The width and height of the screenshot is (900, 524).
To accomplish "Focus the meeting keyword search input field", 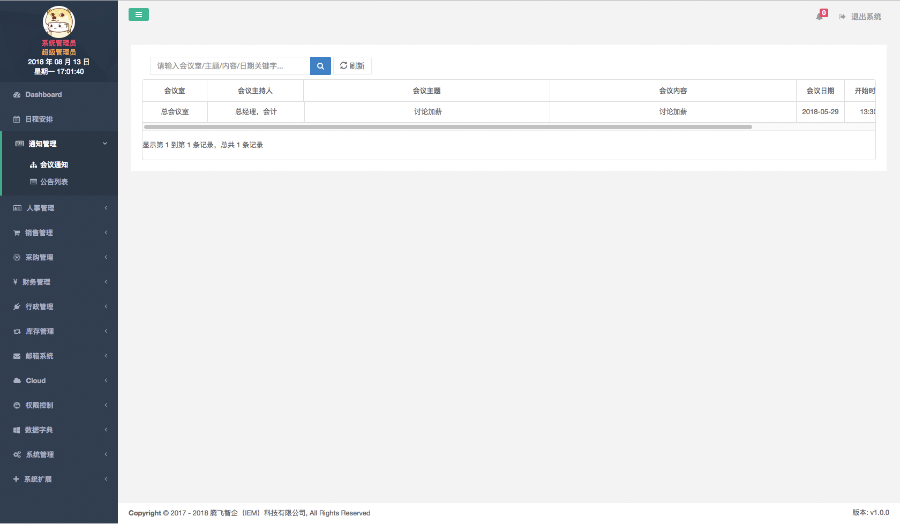I will 230,66.
